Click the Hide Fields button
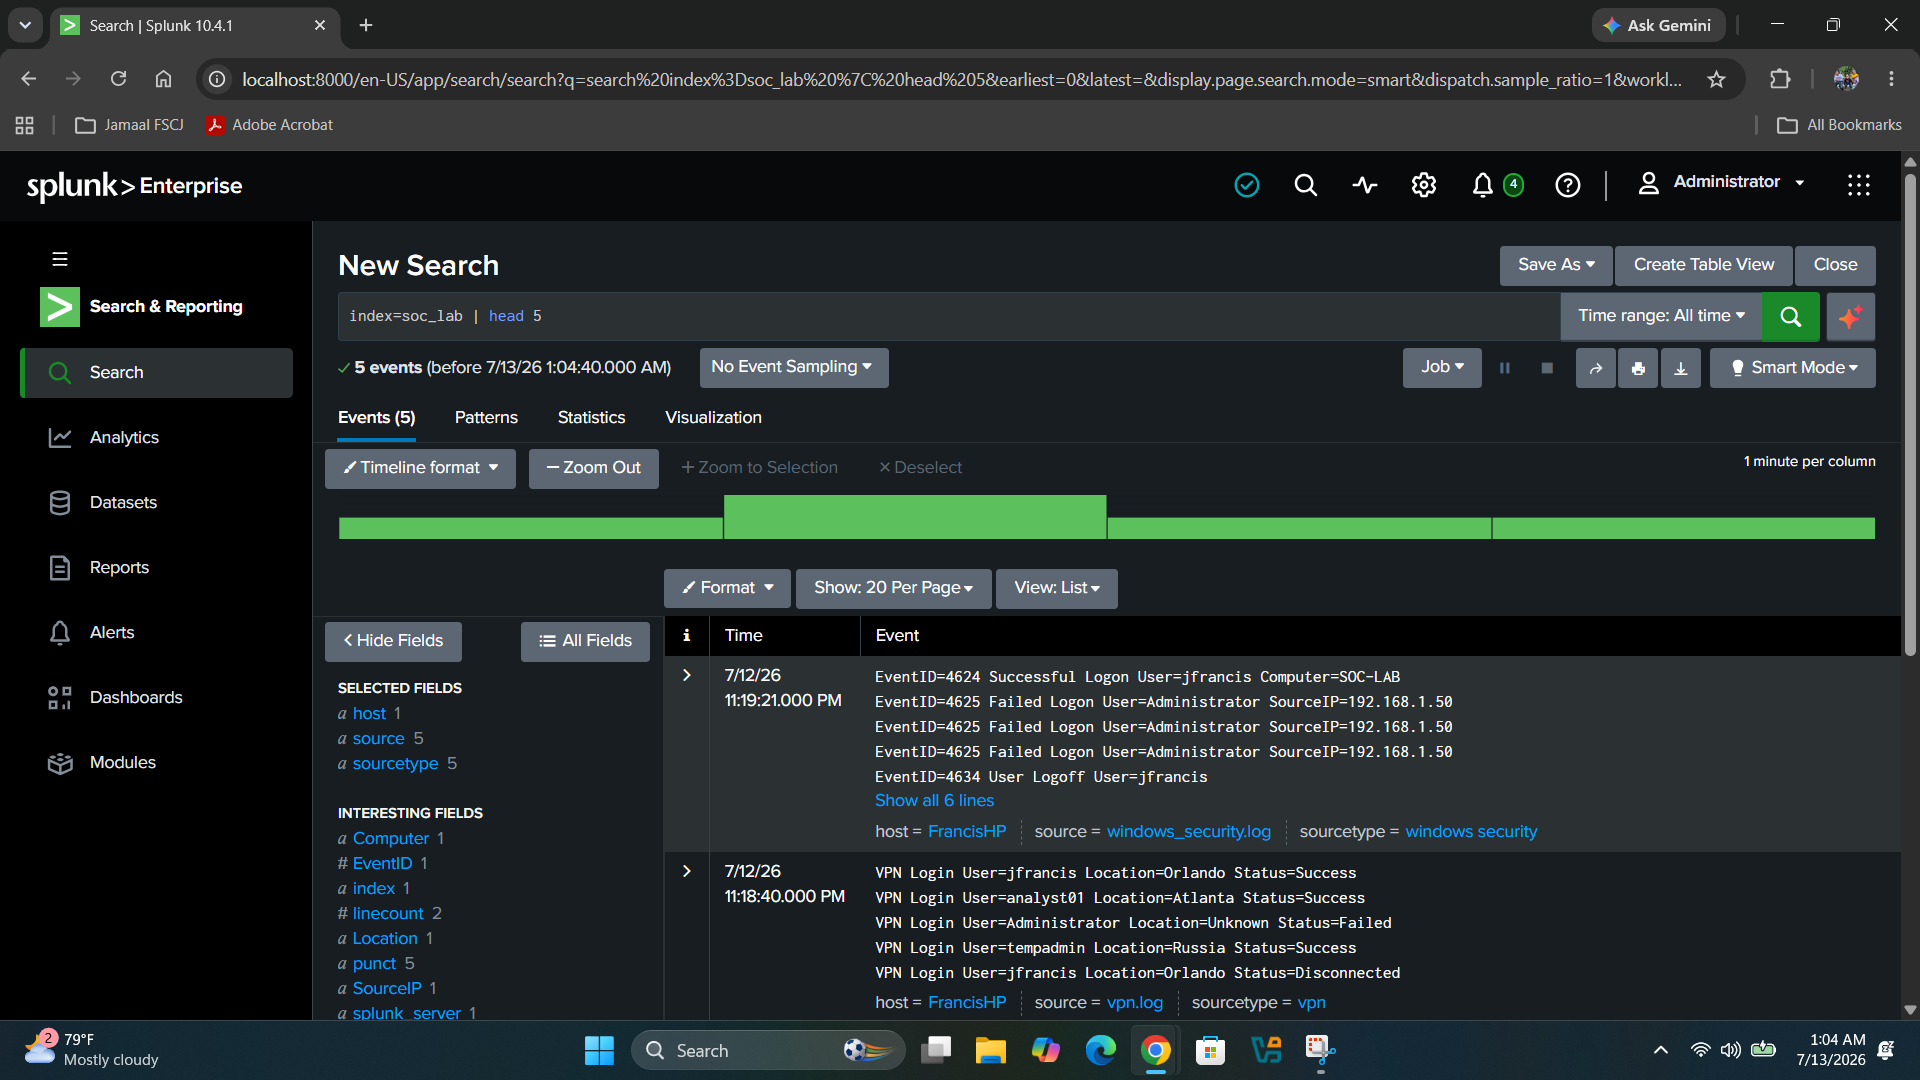This screenshot has width=1920, height=1080. 393,641
